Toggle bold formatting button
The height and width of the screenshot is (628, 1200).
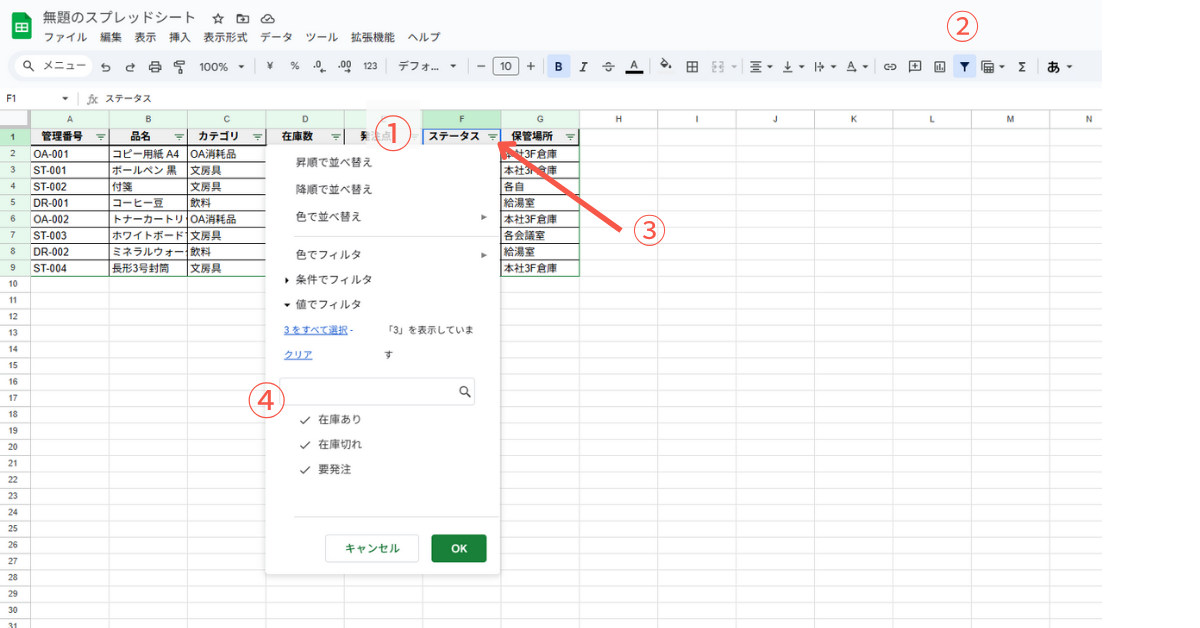pyautogui.click(x=558, y=67)
